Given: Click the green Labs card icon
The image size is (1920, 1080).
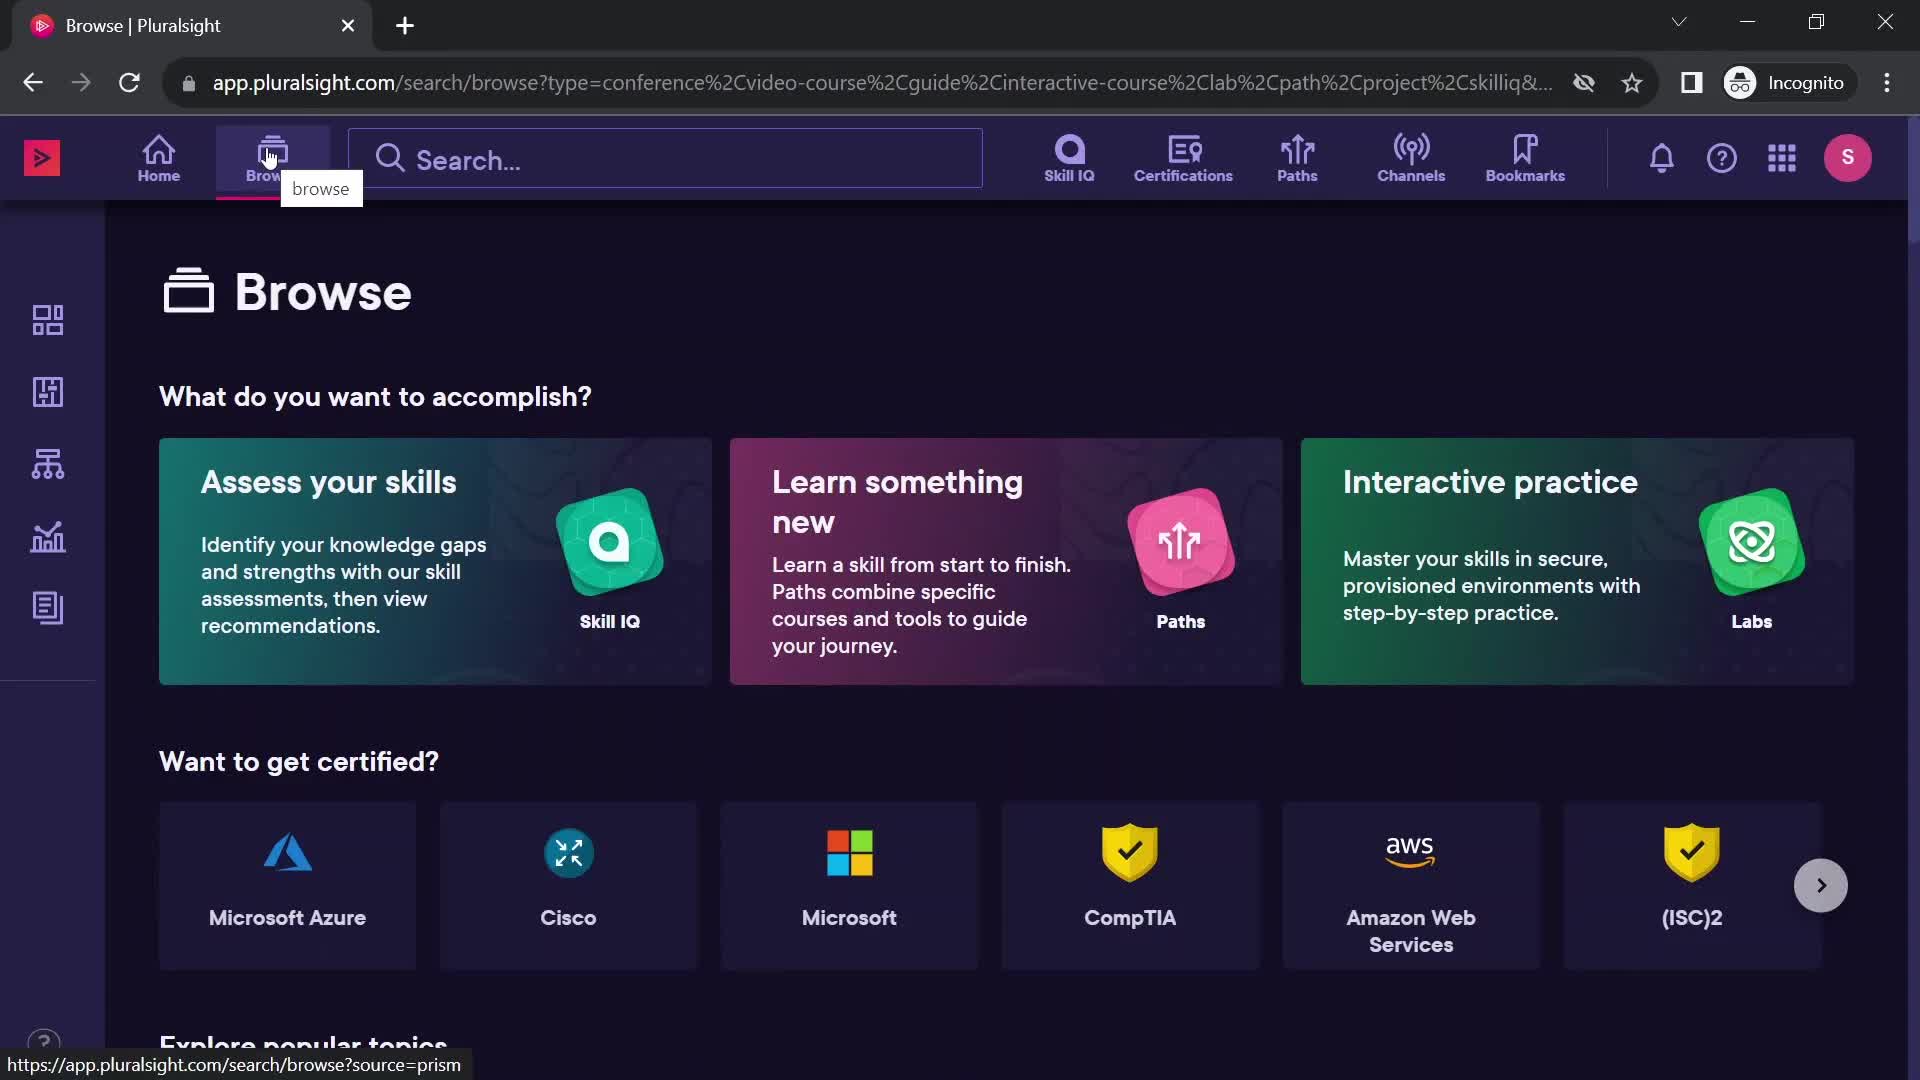Looking at the screenshot, I should pos(1751,542).
